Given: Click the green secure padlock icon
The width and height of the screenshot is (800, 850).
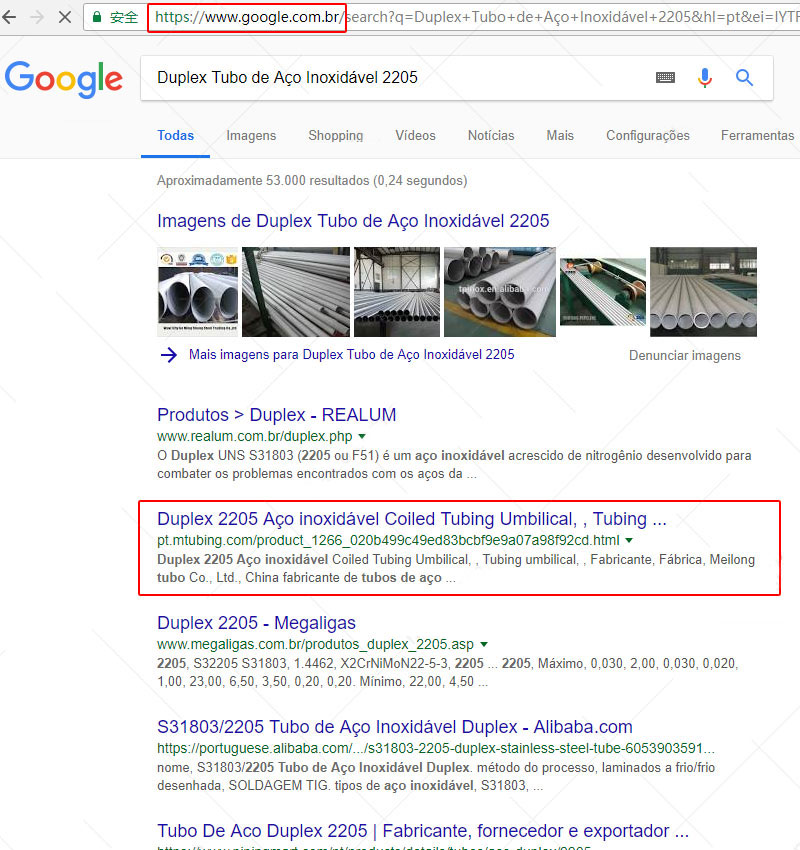Looking at the screenshot, I should 96,17.
